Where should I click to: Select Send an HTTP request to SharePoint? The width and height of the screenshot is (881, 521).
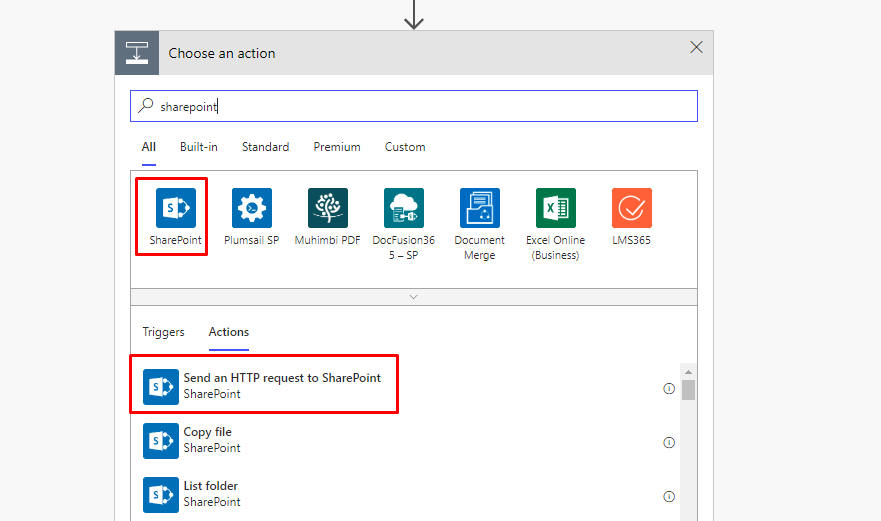pos(405,387)
